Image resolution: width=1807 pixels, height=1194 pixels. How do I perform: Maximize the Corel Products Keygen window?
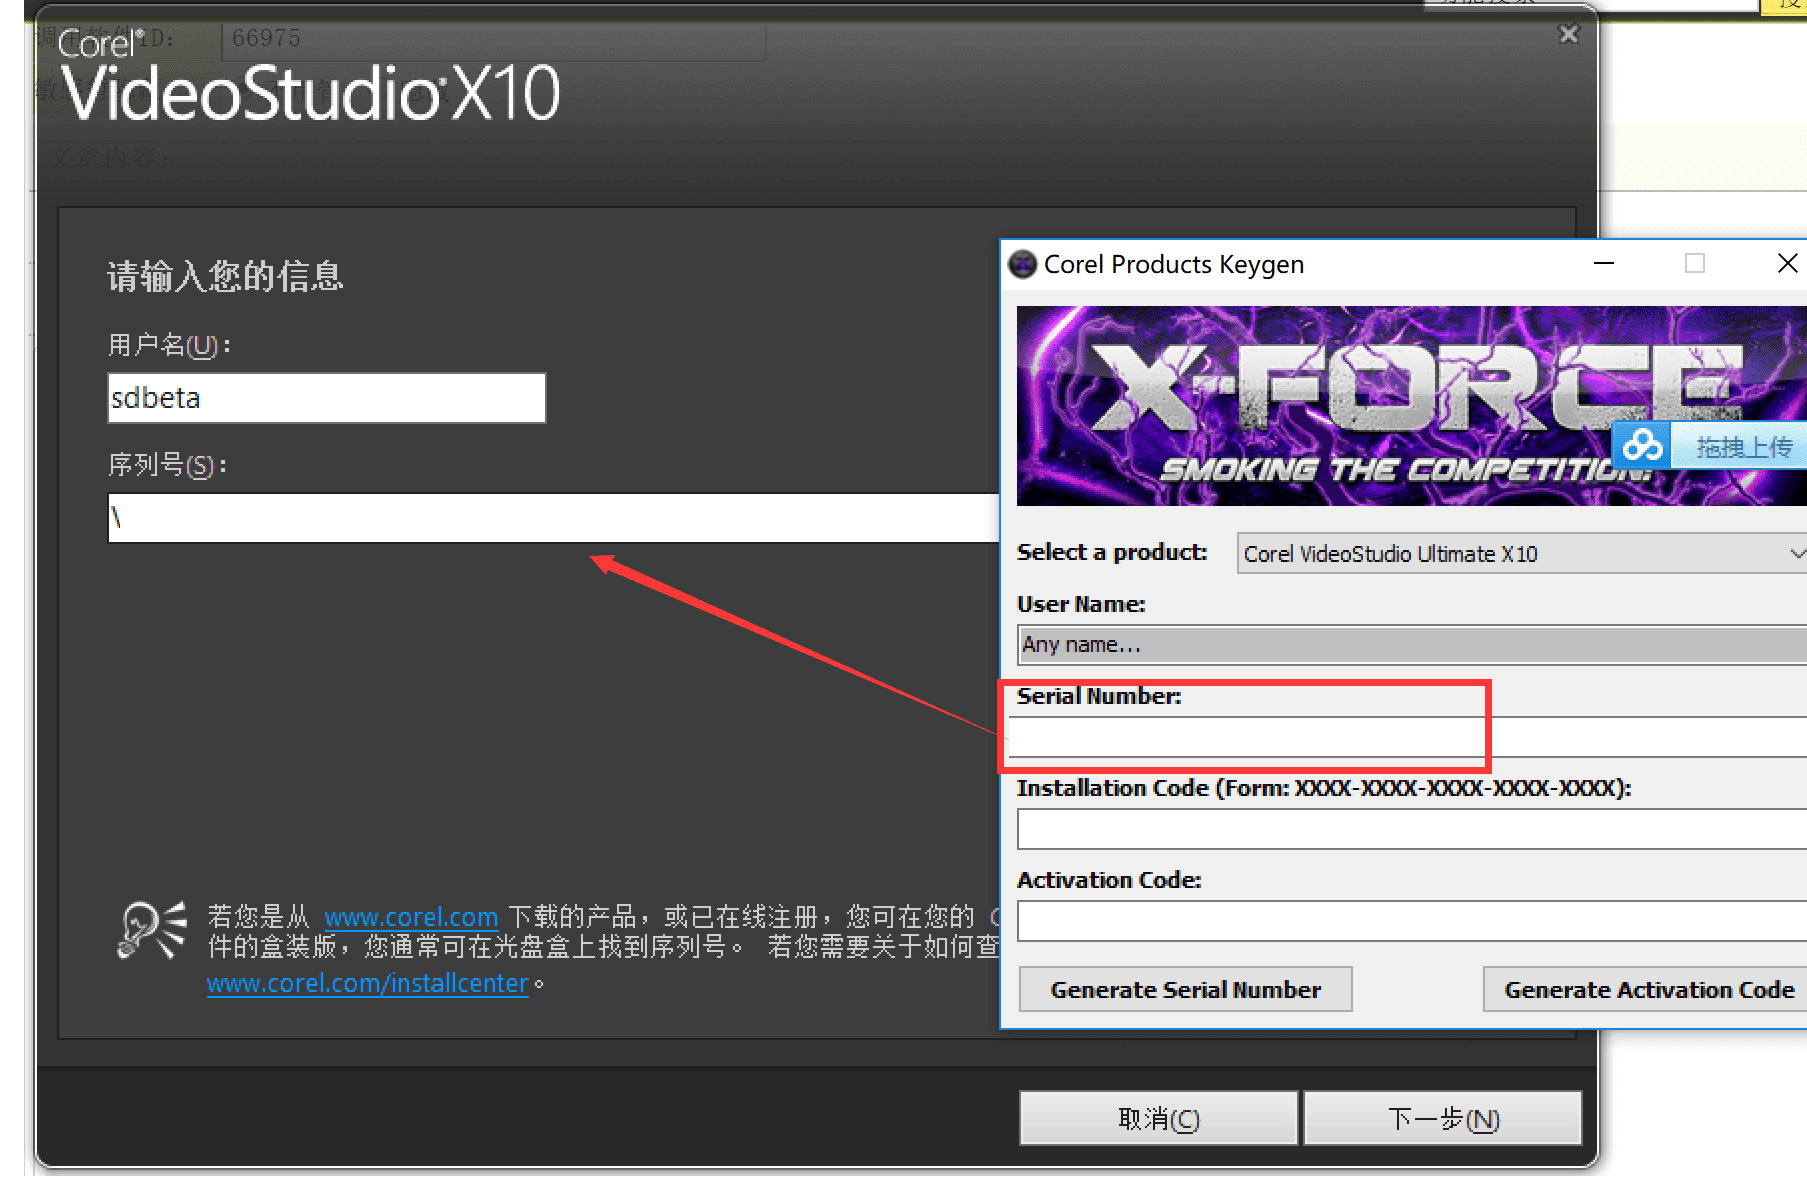point(1695,263)
